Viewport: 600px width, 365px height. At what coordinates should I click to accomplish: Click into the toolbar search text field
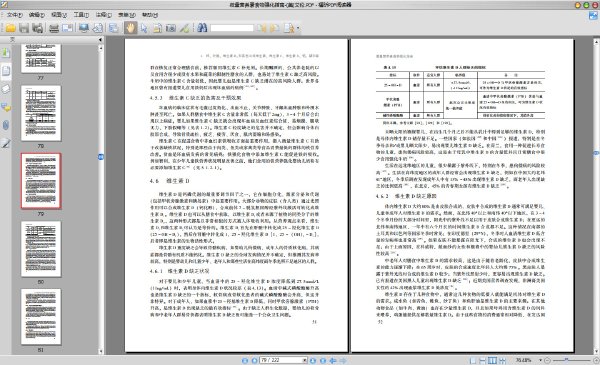pos(232,28)
